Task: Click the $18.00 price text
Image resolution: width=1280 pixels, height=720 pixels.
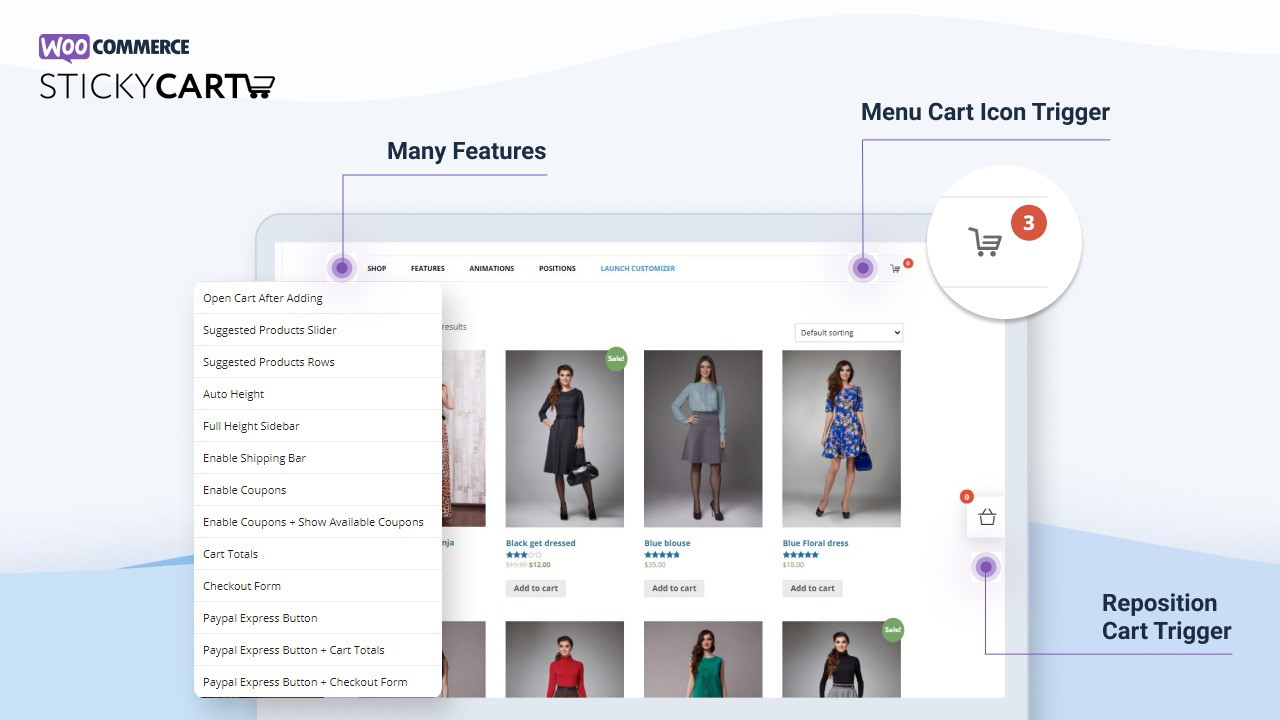Action: click(x=793, y=565)
